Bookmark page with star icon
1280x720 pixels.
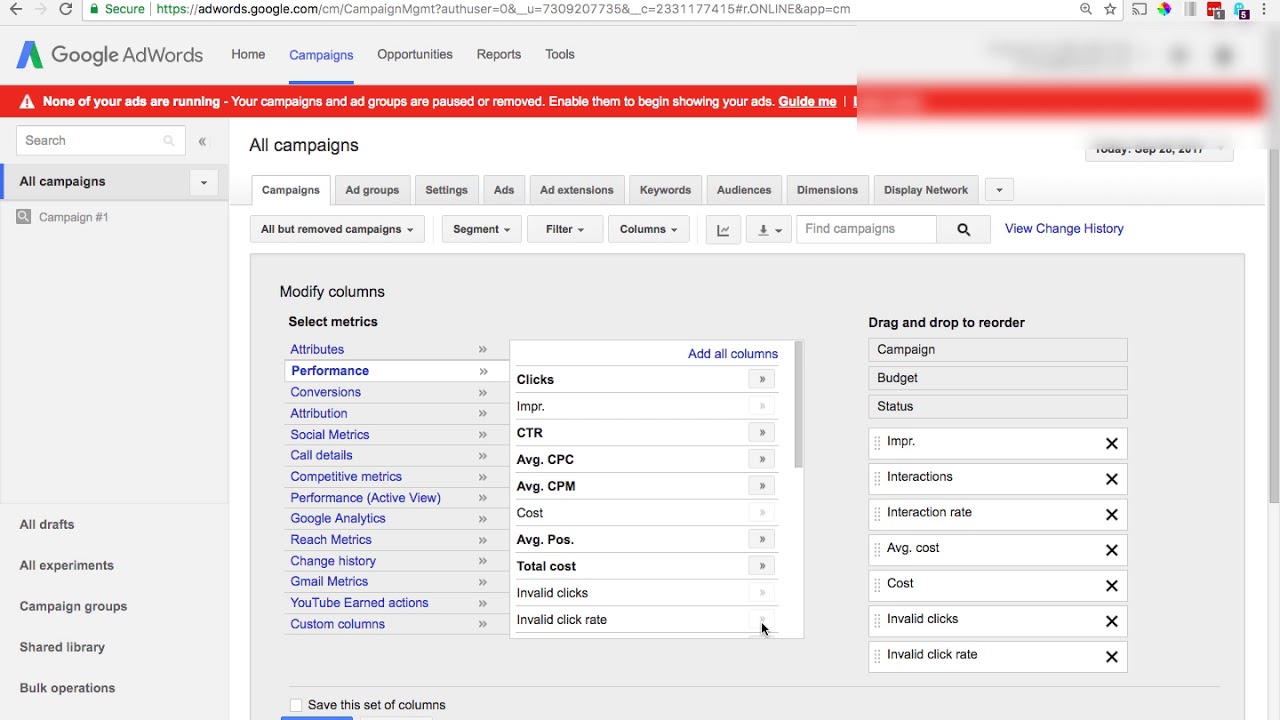(x=1110, y=9)
